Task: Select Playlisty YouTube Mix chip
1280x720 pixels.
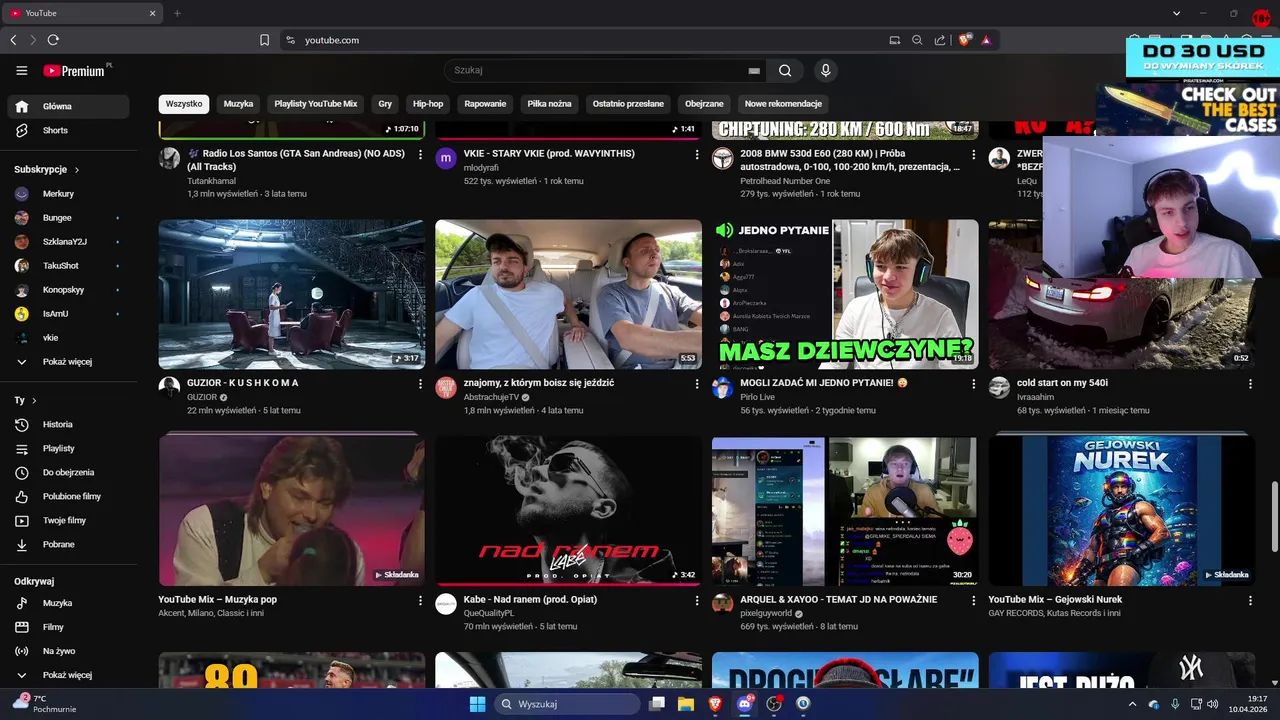Action: point(316,104)
